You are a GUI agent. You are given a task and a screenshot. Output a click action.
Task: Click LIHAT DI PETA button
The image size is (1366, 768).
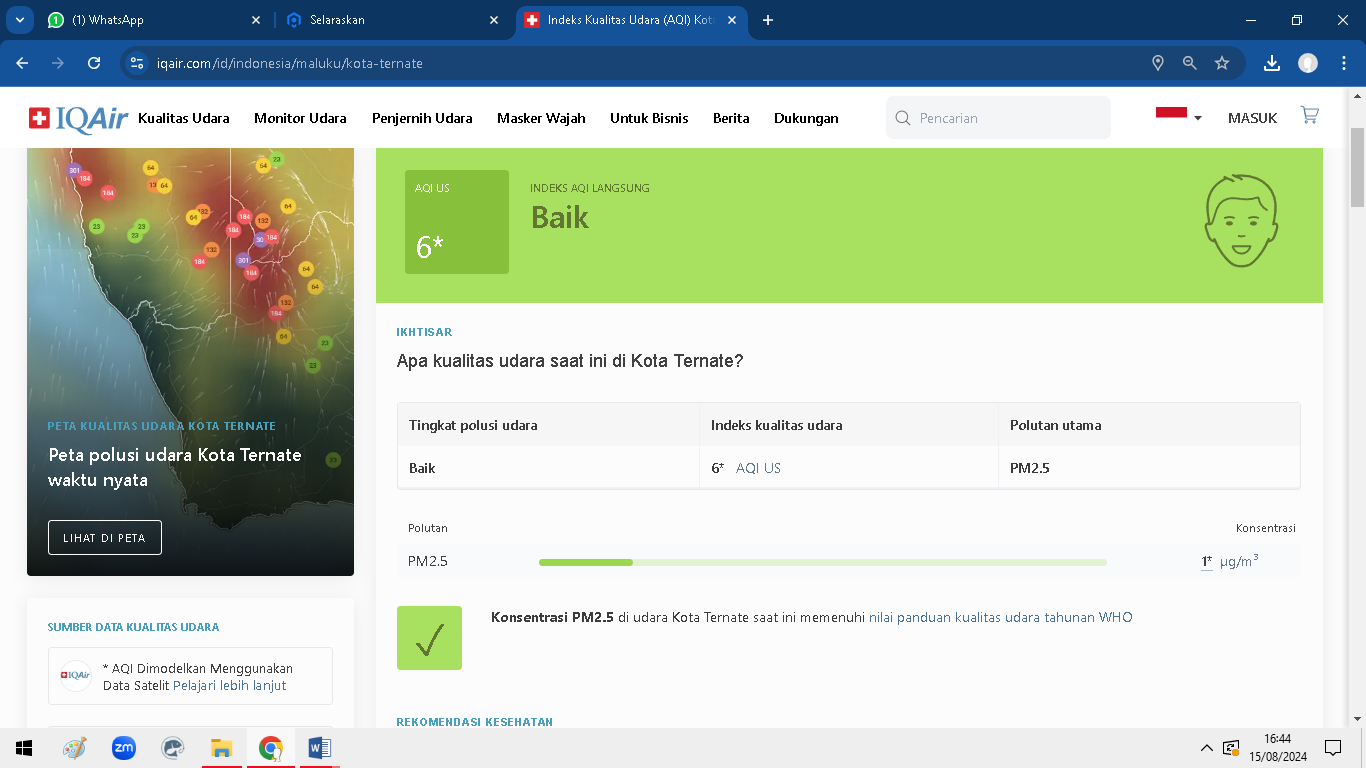[105, 537]
